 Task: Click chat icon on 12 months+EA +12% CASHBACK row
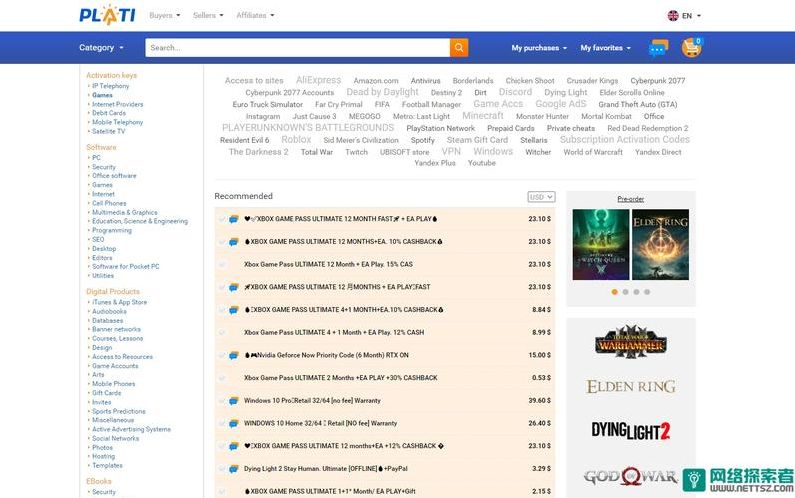234,446
